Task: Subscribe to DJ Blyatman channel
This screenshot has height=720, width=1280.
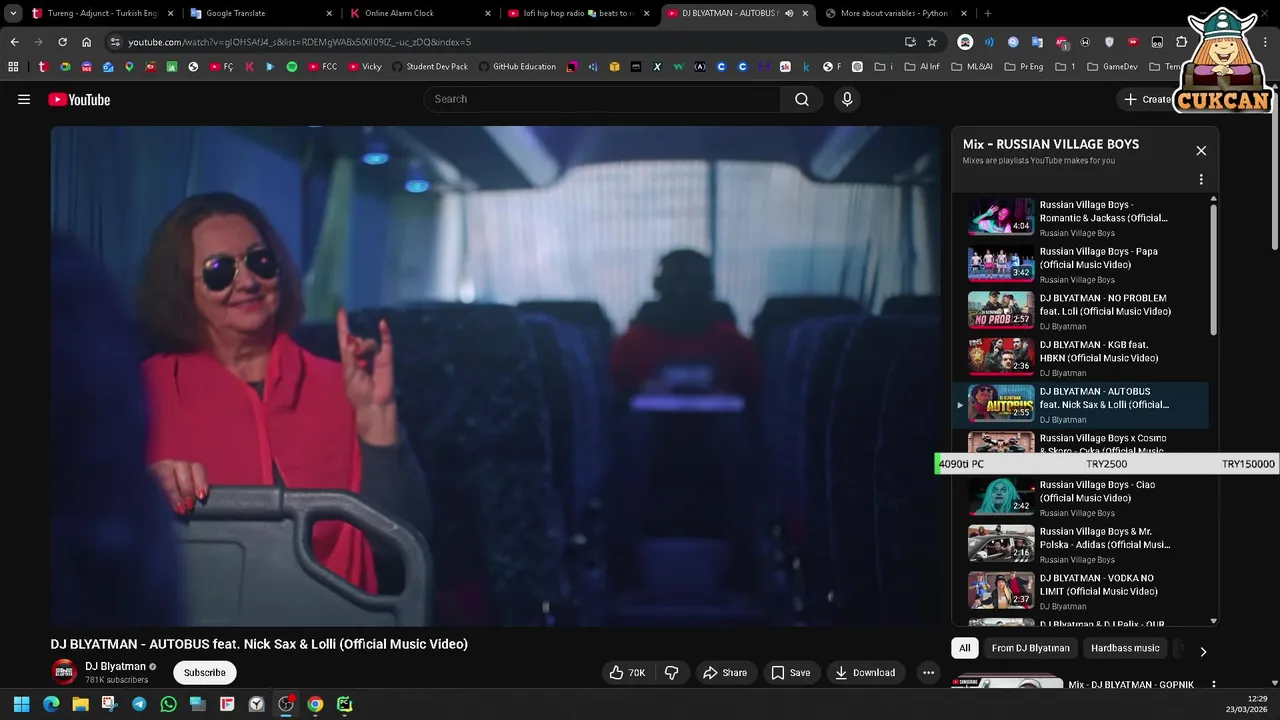Action: click(x=205, y=673)
